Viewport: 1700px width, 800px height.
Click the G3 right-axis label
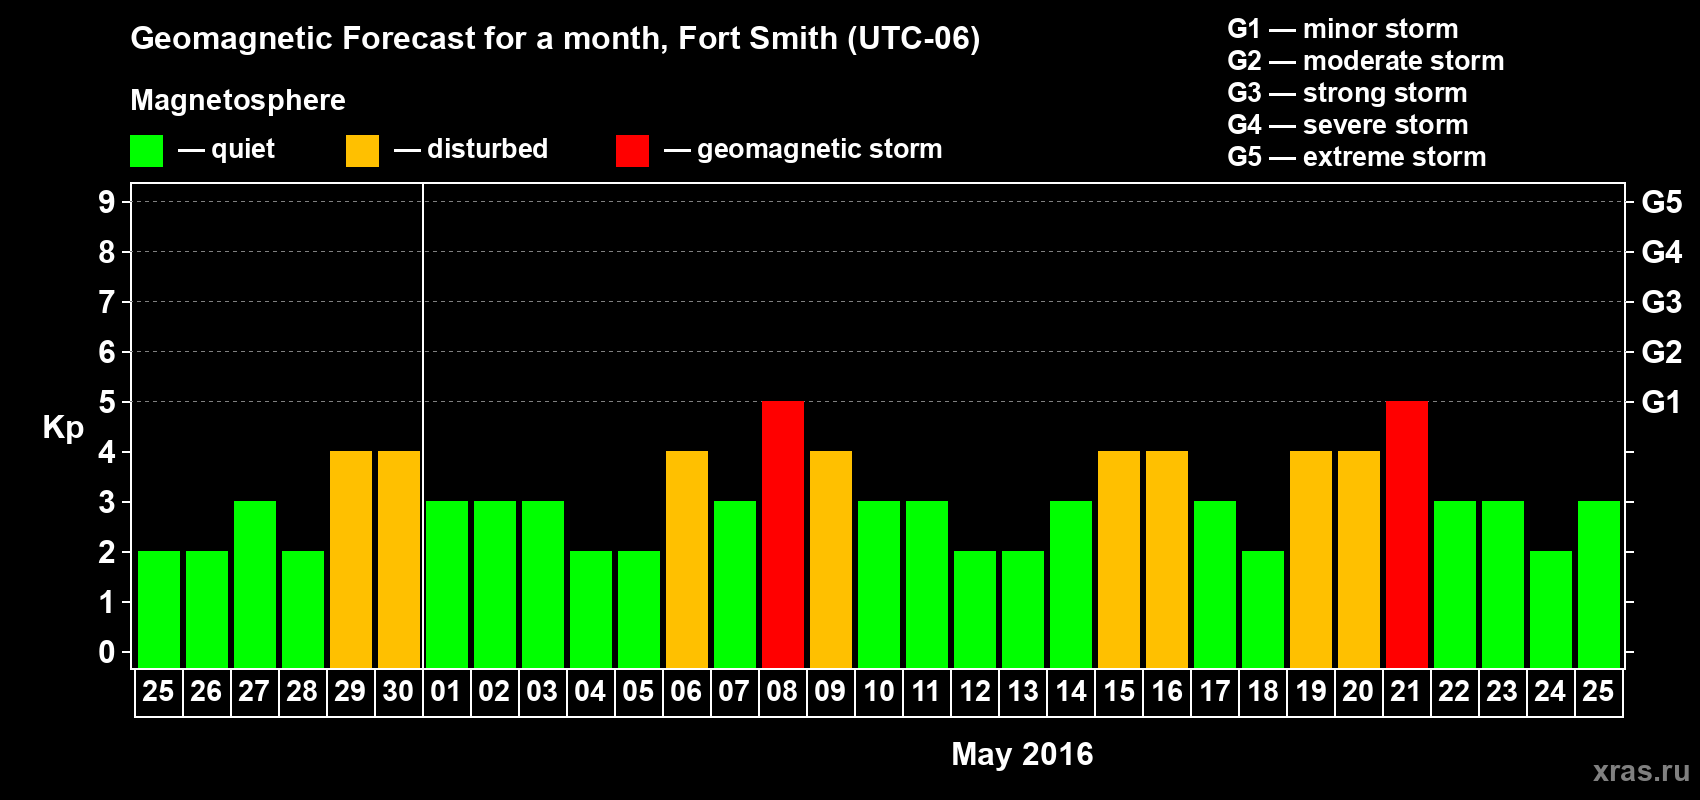click(1661, 302)
